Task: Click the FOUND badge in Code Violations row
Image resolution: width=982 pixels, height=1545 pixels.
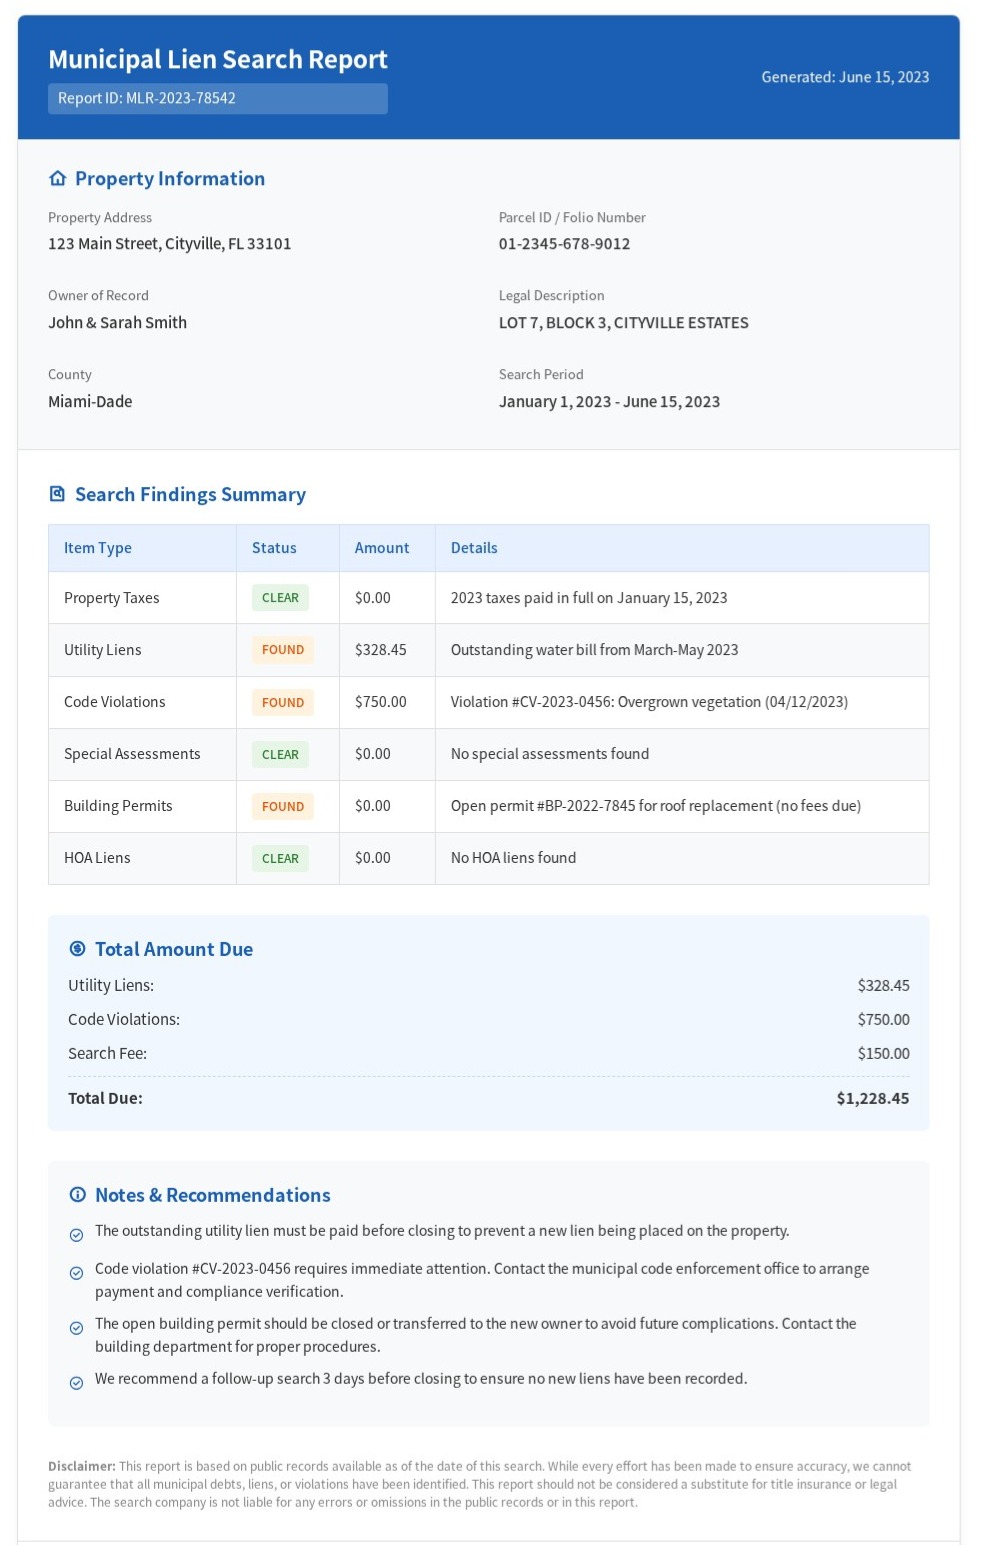Action: tap(282, 702)
